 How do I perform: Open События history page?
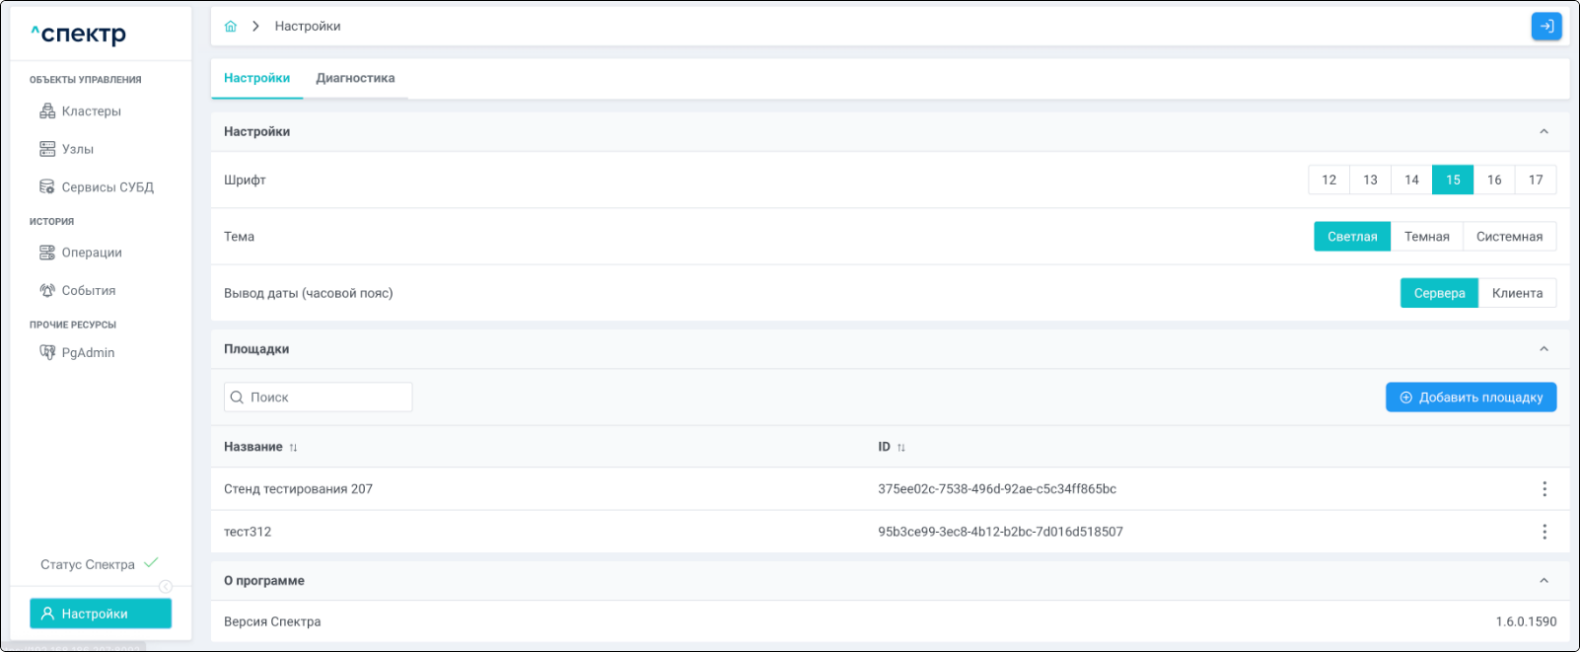[88, 291]
